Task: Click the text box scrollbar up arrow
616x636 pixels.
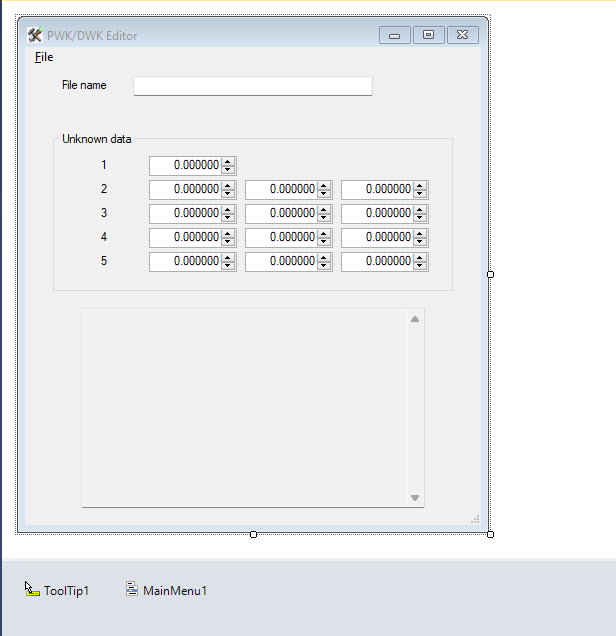Action: 415,318
